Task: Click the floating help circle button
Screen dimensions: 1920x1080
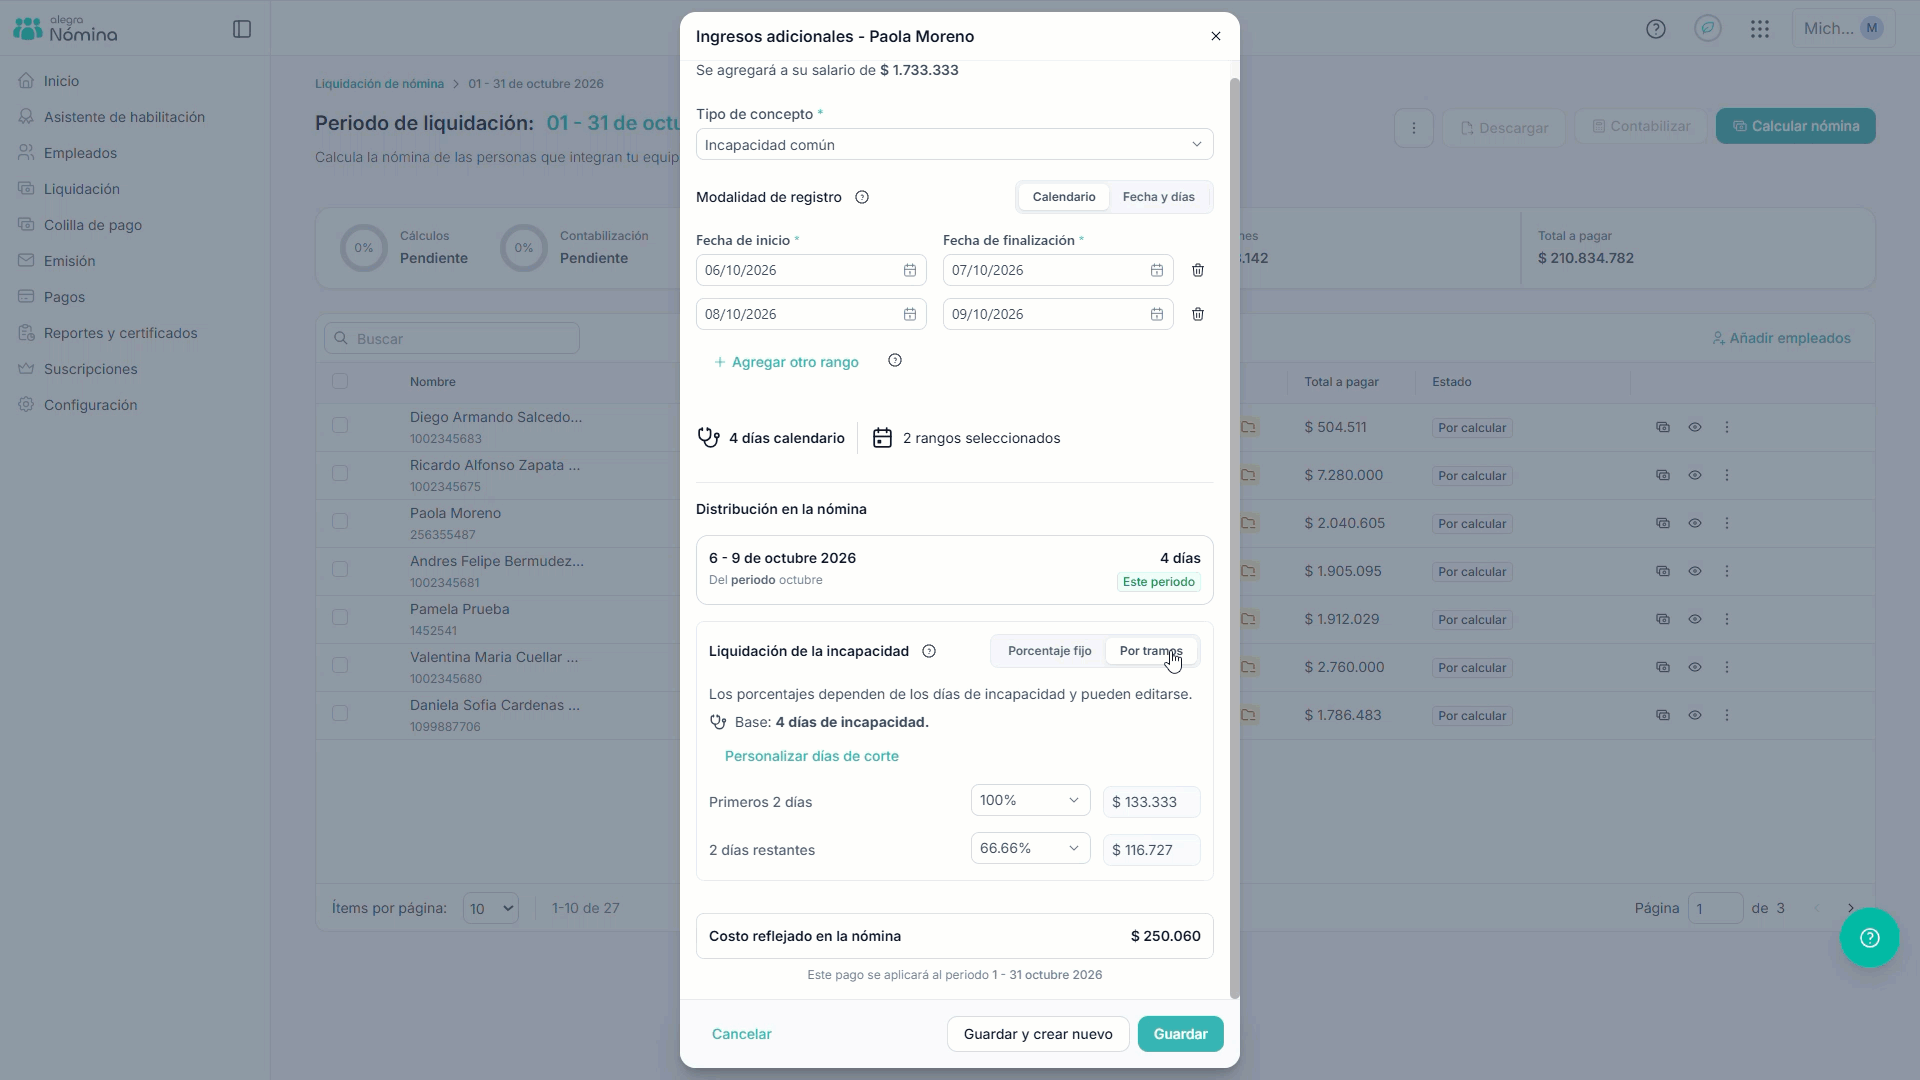Action: tap(1870, 937)
